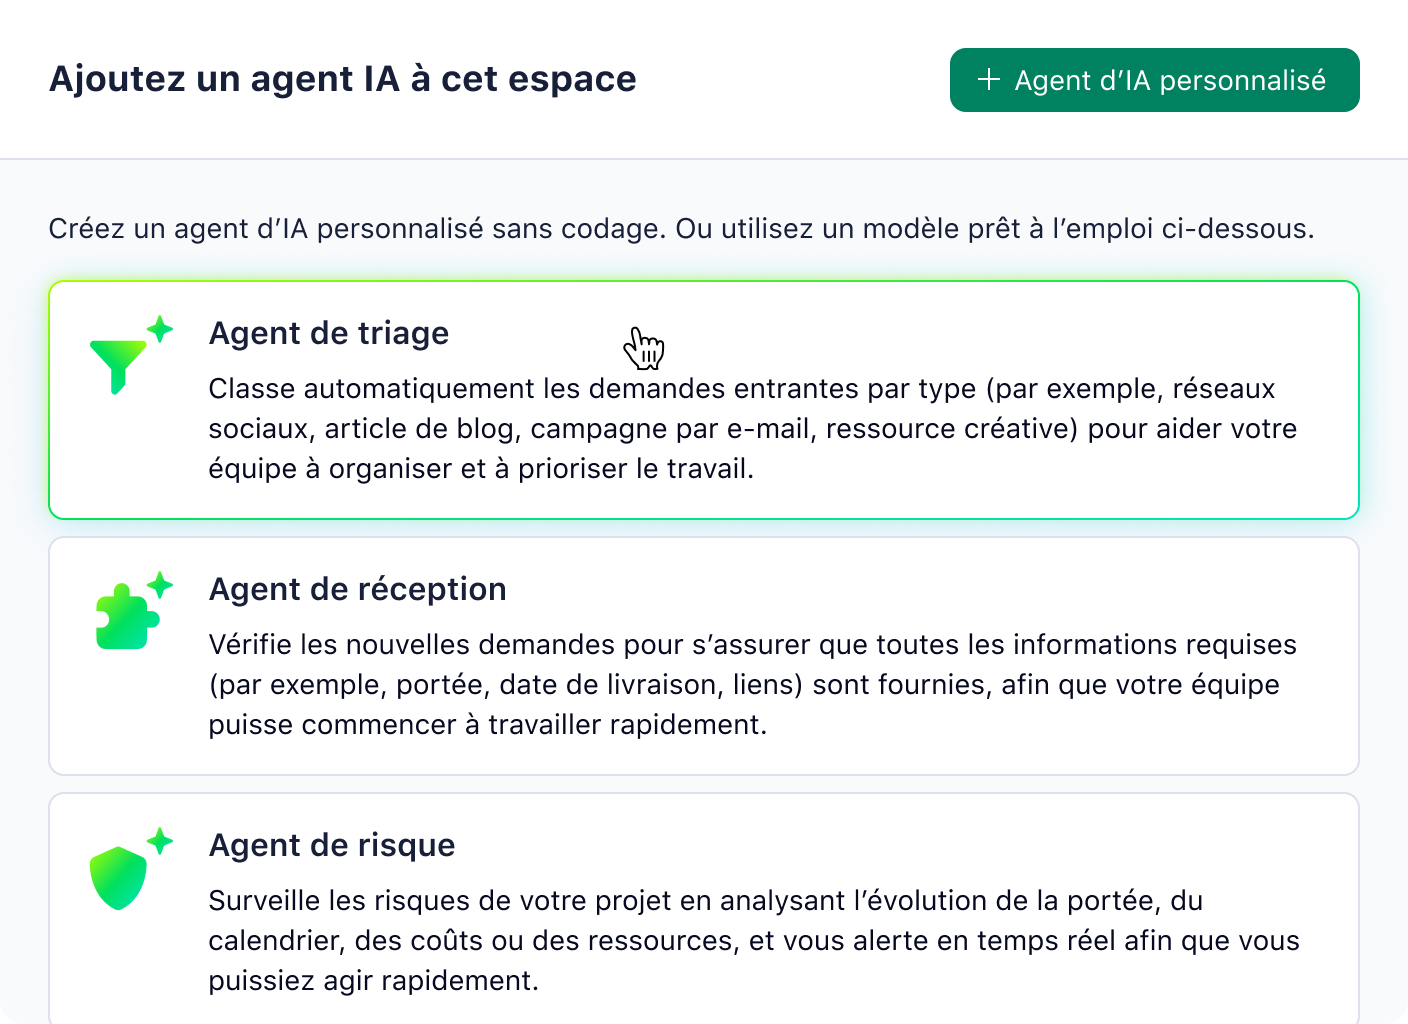Click the introductory sentence about creating an agent

681,228
